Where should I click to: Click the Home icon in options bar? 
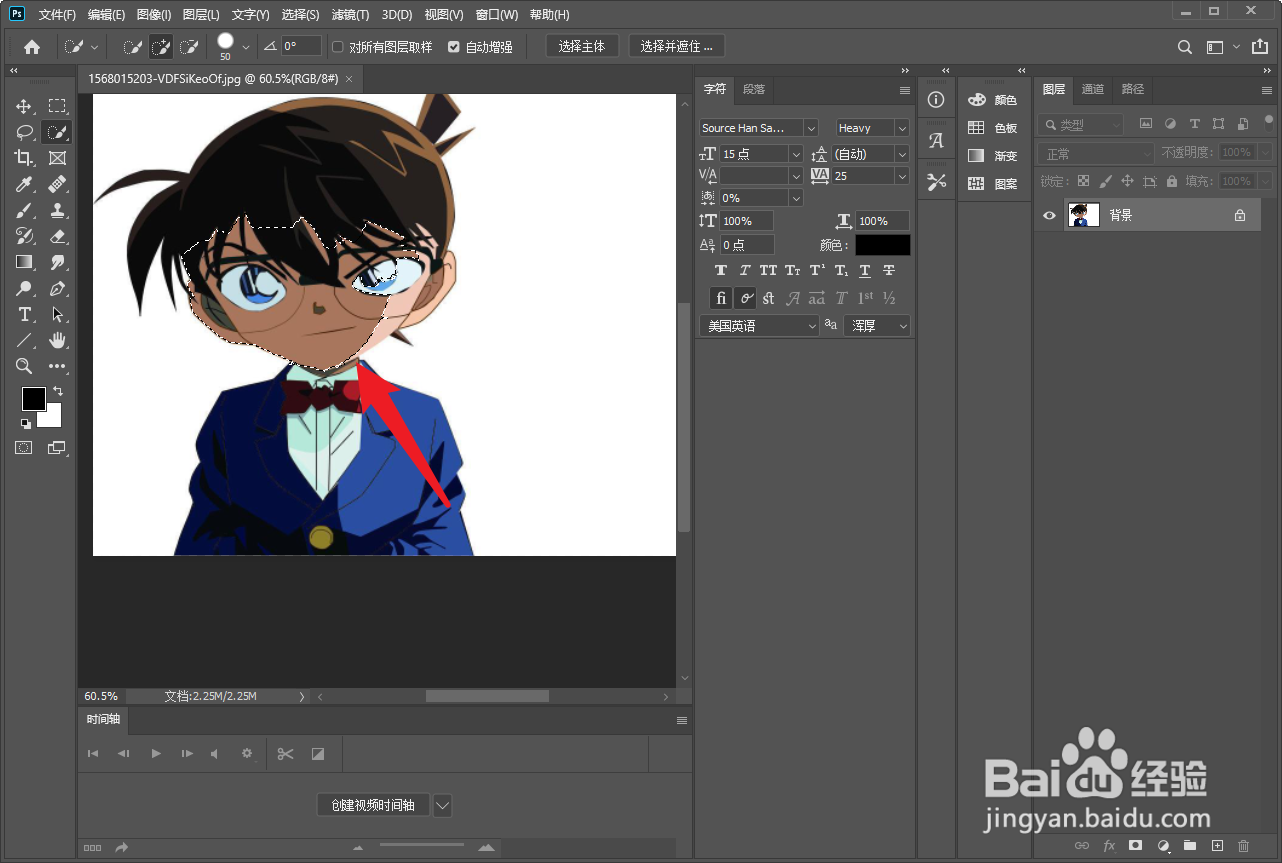(32, 46)
